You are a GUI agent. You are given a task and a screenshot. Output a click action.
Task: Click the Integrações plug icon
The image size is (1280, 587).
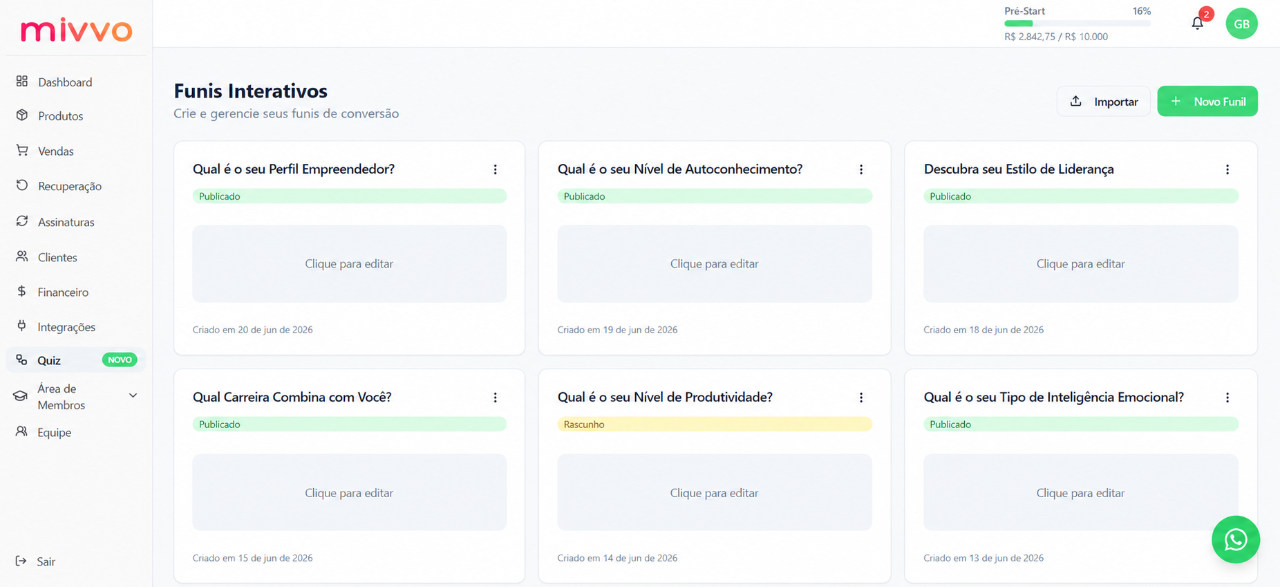[22, 327]
